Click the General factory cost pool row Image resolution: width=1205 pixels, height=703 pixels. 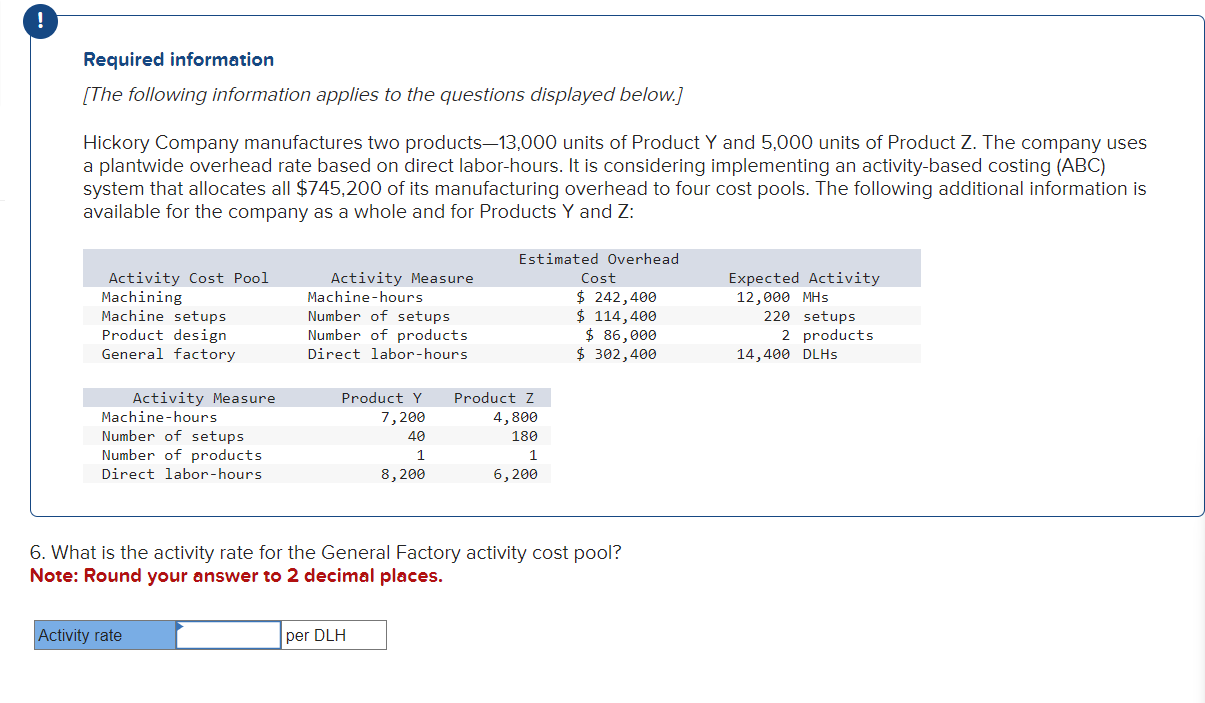pos(400,354)
